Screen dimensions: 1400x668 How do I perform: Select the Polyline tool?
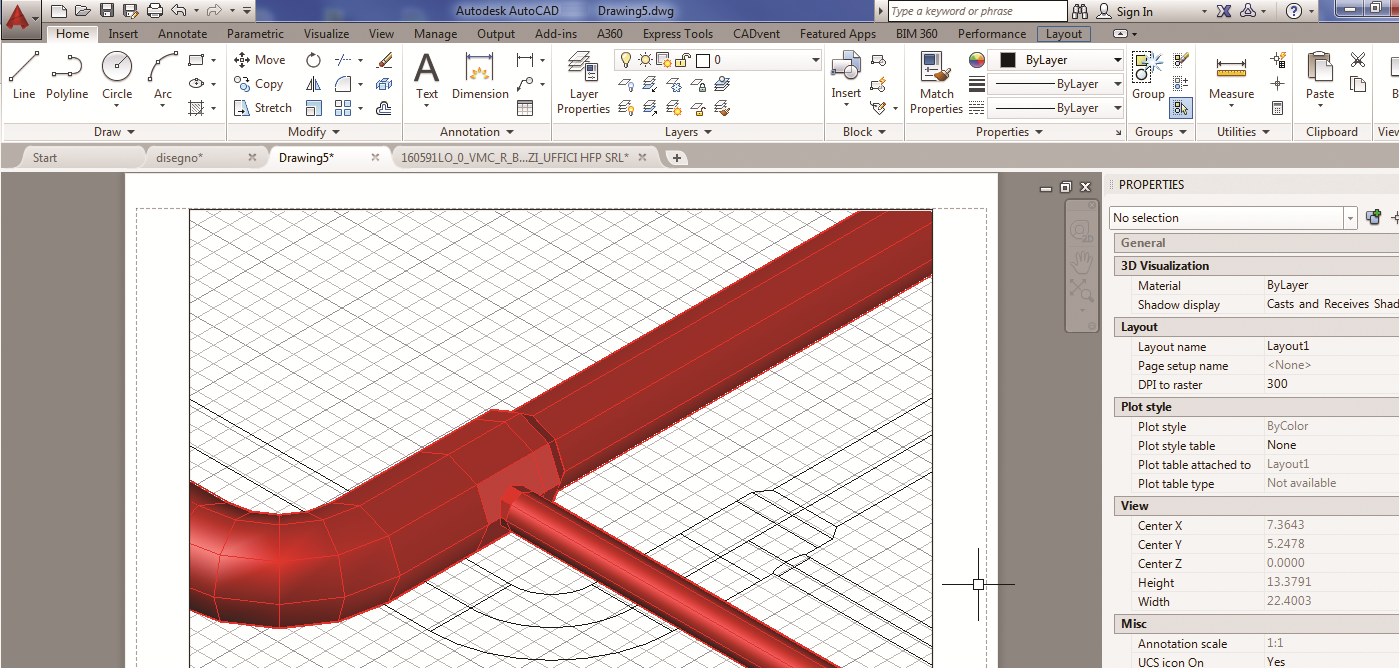click(x=67, y=76)
